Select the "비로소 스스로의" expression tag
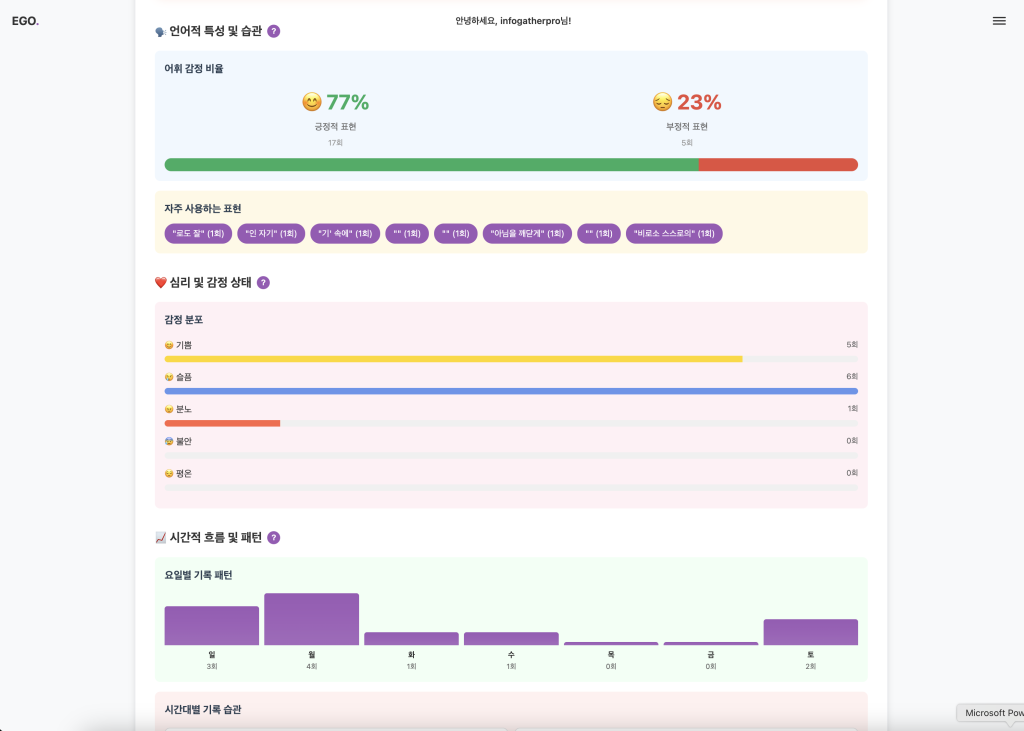Image resolution: width=1024 pixels, height=731 pixels. [x=674, y=234]
